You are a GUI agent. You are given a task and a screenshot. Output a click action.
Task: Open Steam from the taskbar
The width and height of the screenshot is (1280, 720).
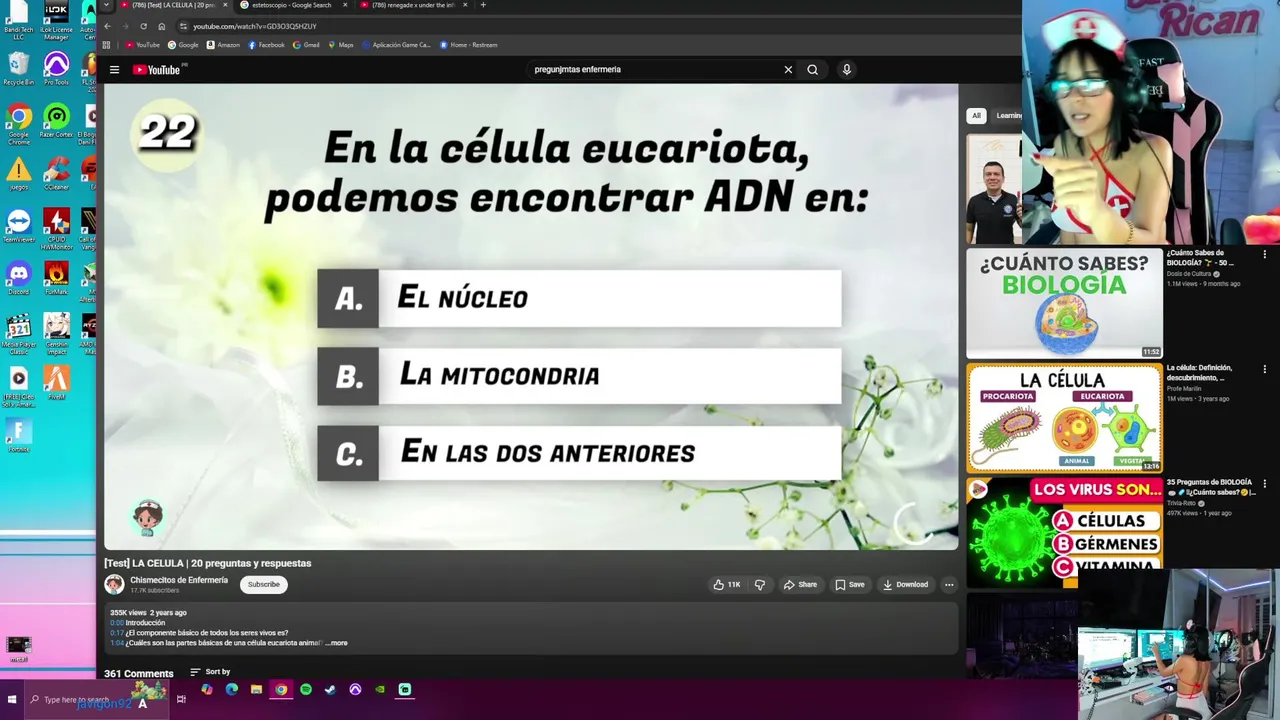[330, 690]
